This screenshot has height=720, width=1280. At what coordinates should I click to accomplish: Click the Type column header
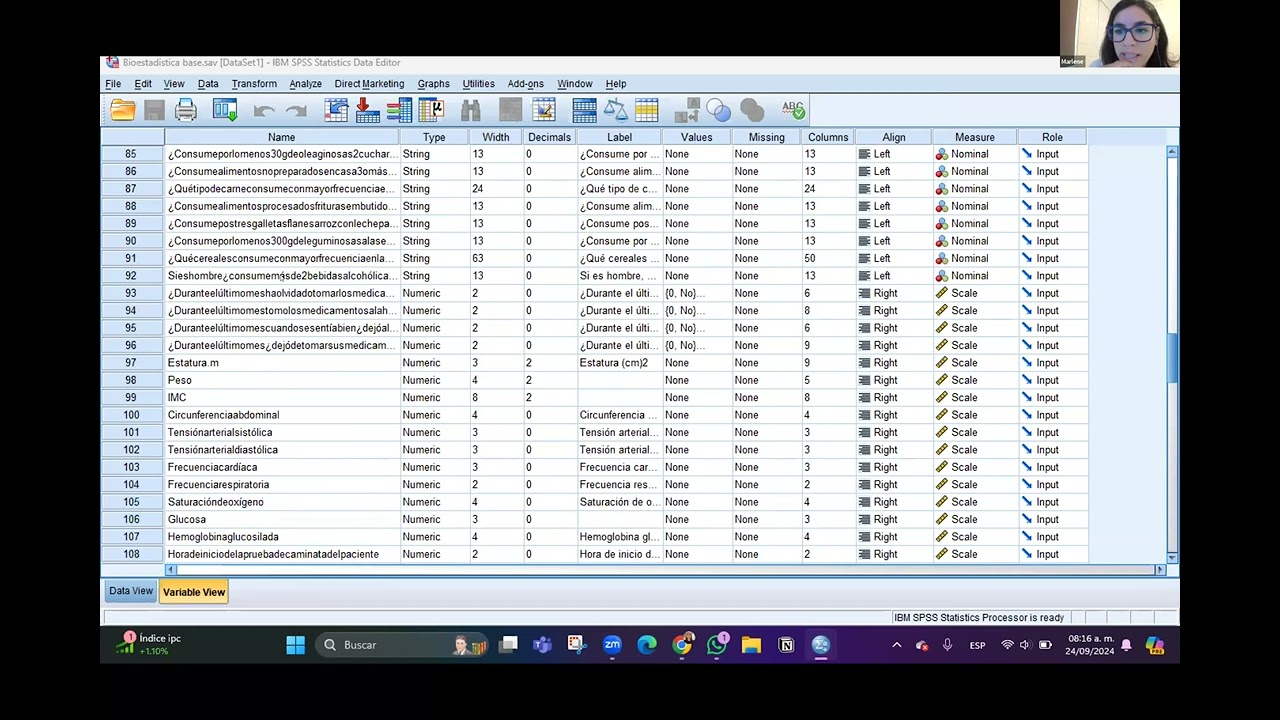pos(434,137)
